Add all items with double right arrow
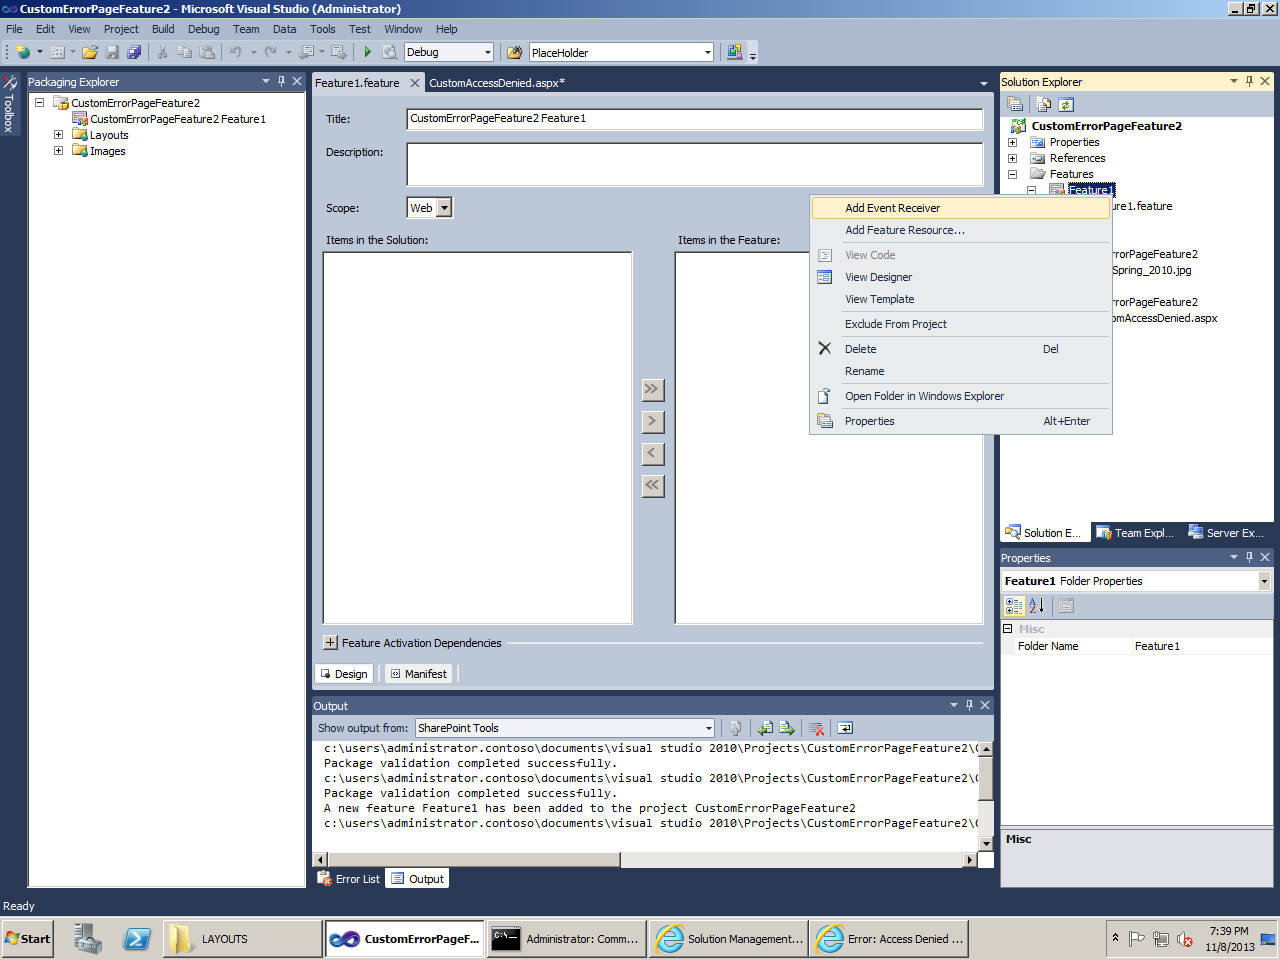The height and width of the screenshot is (960, 1280). (x=652, y=389)
